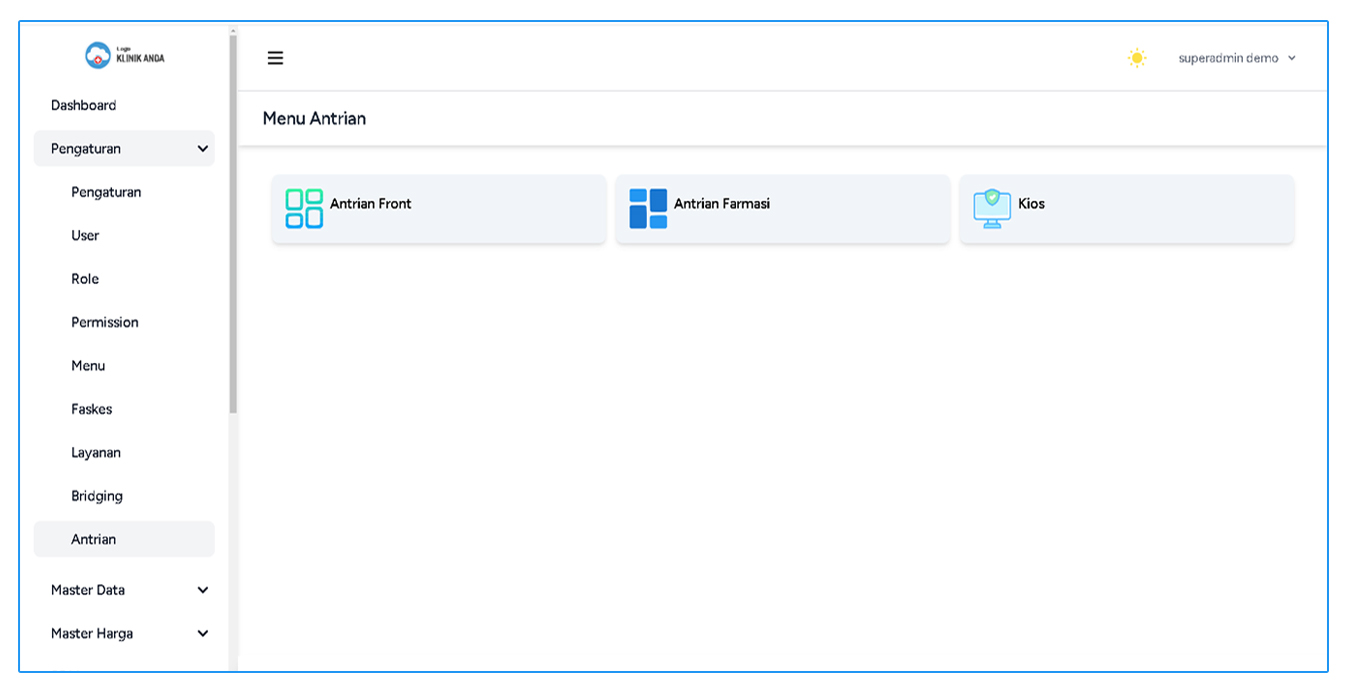Open the Permission submenu item
This screenshot has height=696, width=1350.
tap(105, 322)
